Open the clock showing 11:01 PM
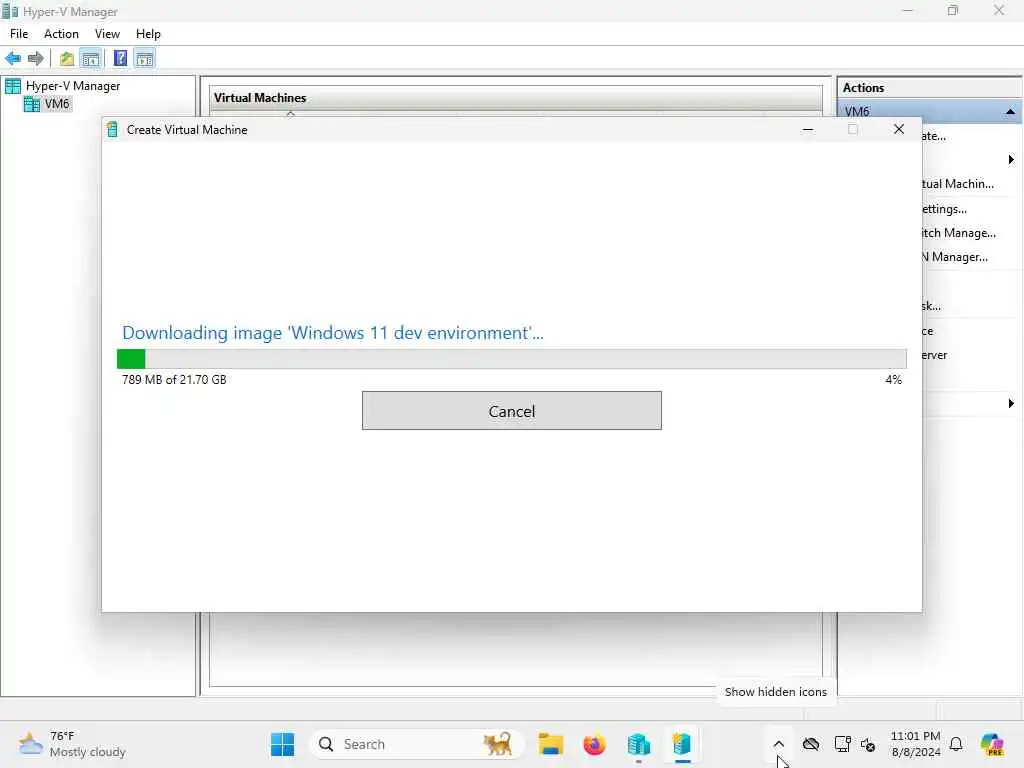Screen dimensions: 1024x768 [x=916, y=744]
